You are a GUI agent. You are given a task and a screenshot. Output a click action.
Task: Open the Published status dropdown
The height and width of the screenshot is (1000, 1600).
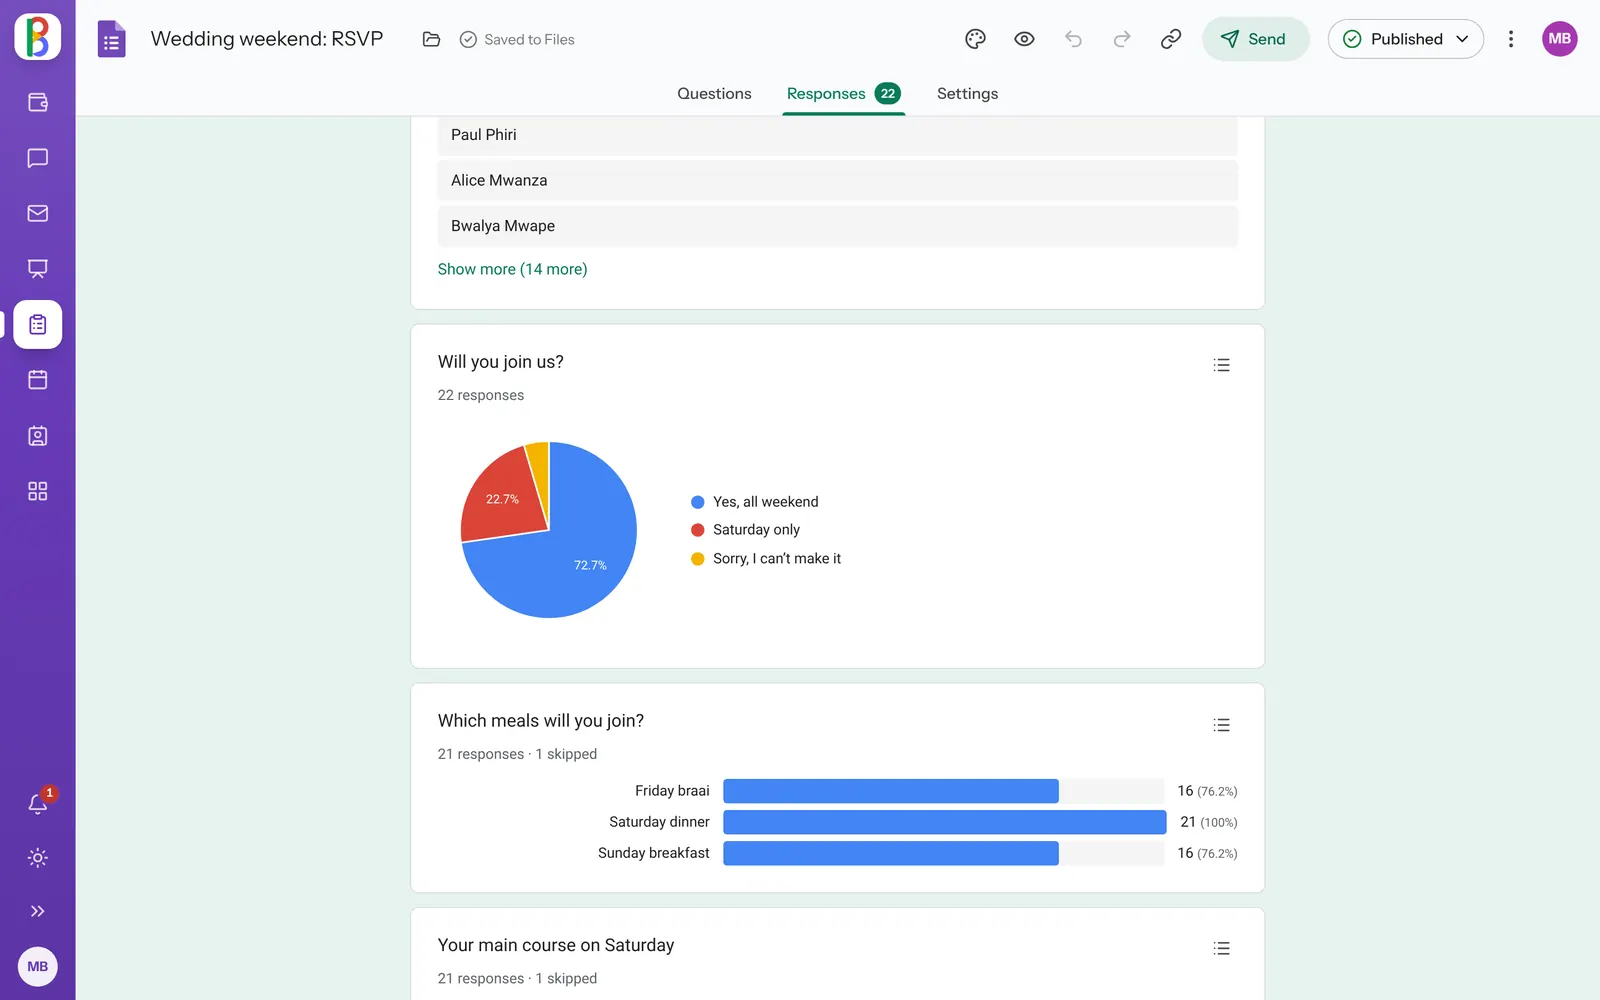click(1406, 39)
